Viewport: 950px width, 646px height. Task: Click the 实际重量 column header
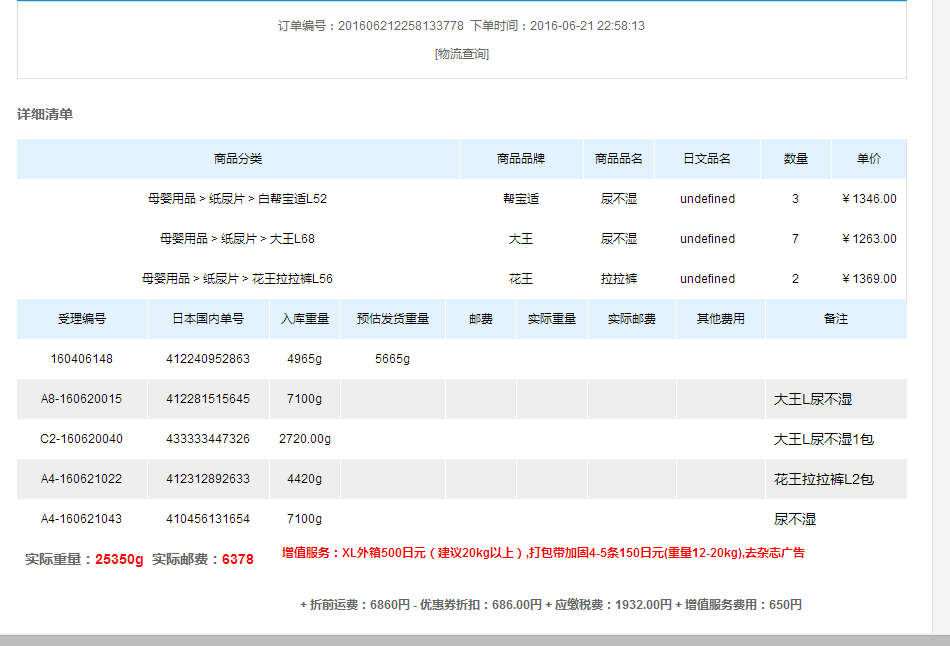[552, 319]
